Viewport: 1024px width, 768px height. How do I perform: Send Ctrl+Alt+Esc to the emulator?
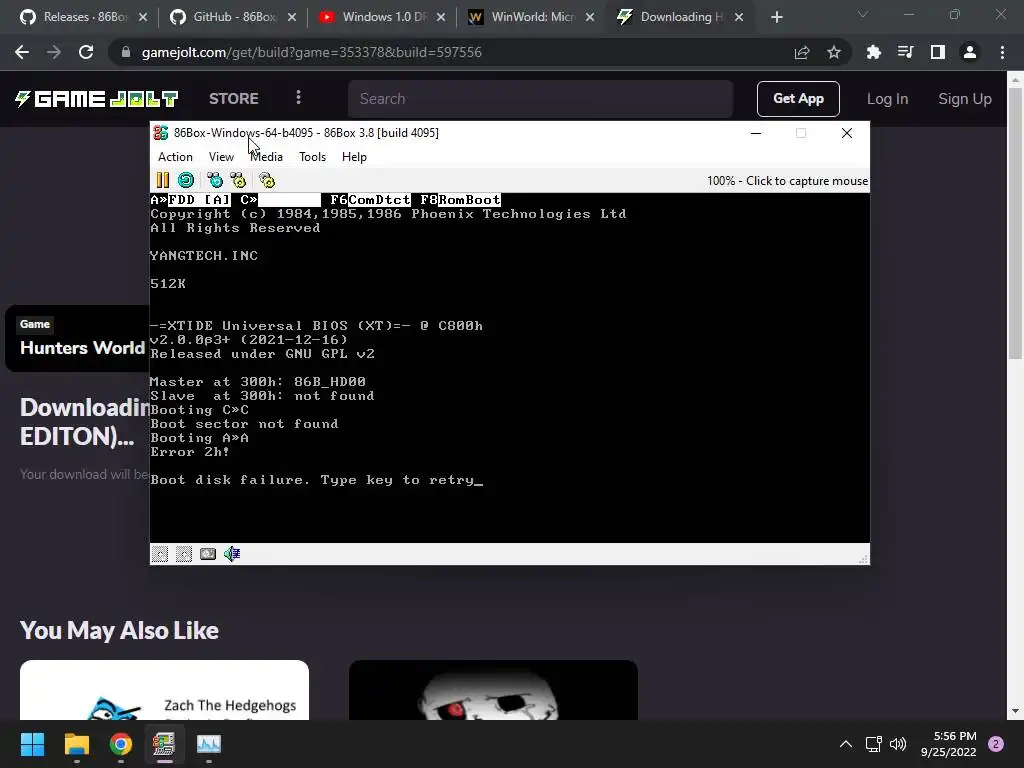pyautogui.click(x=238, y=180)
